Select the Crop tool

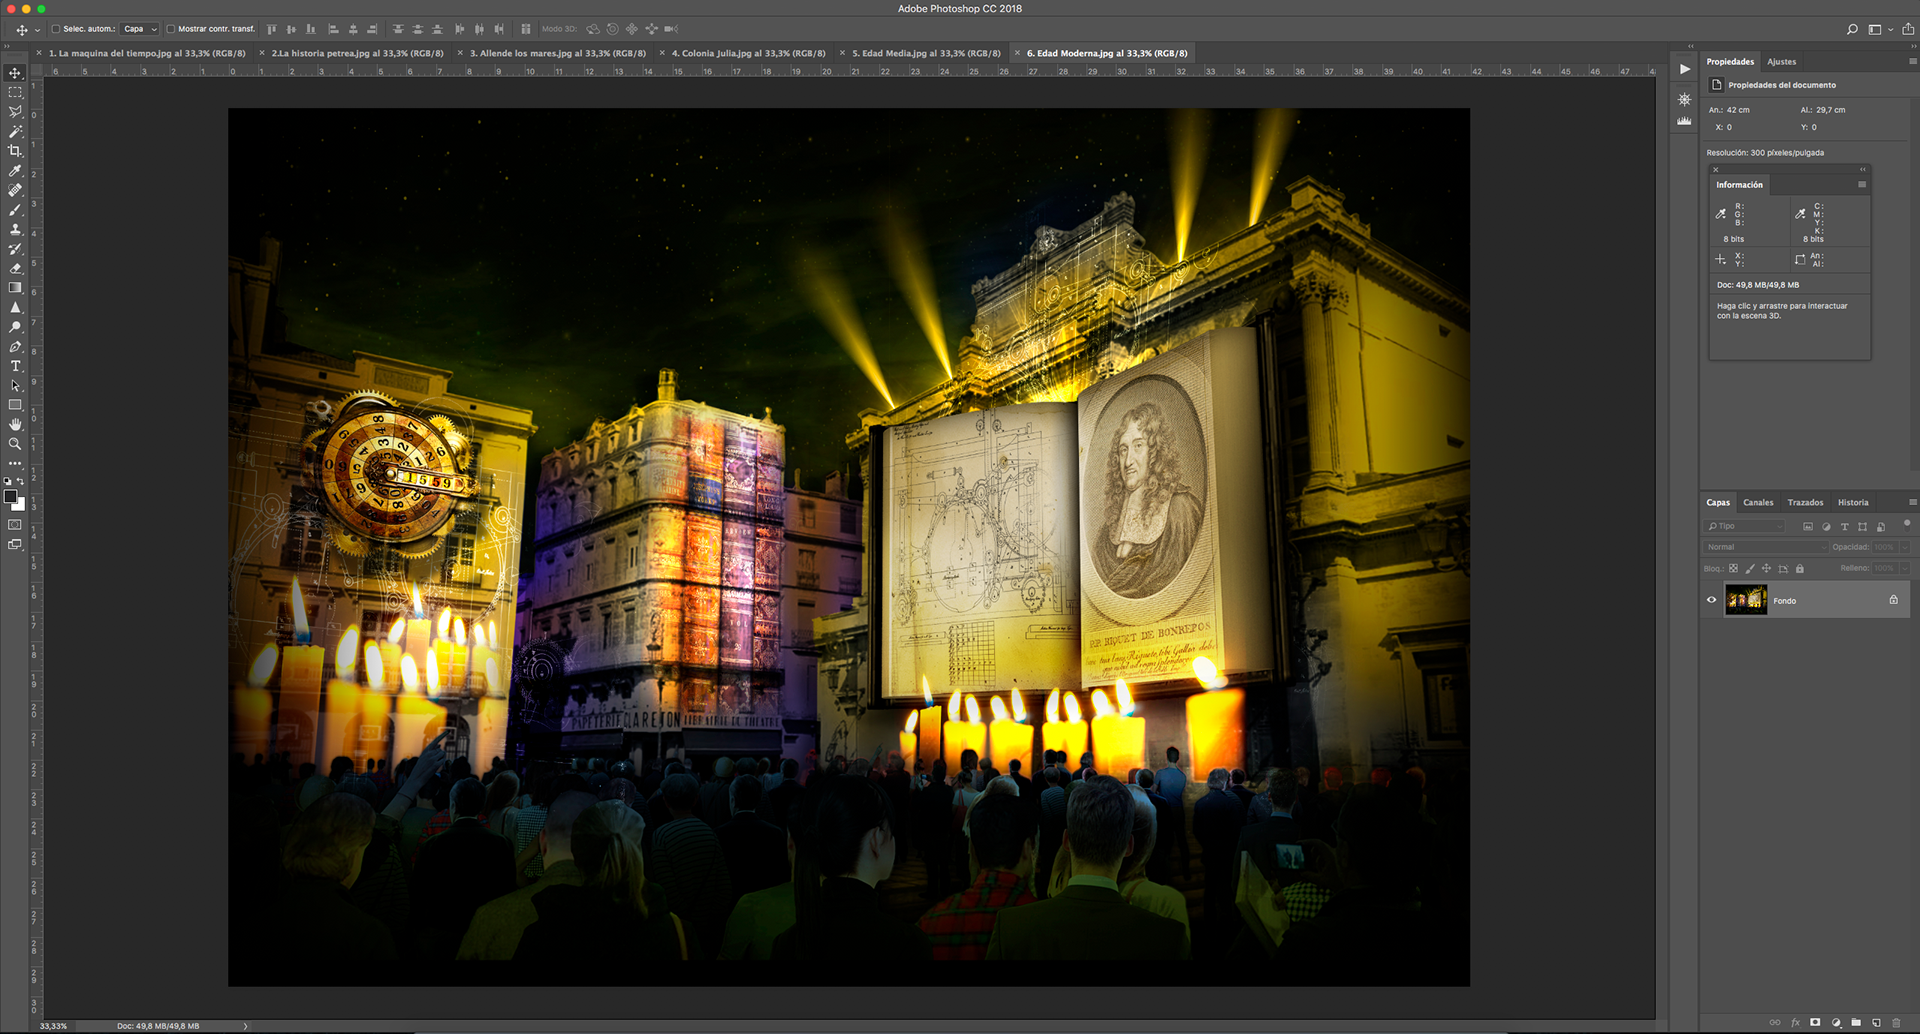(x=15, y=151)
